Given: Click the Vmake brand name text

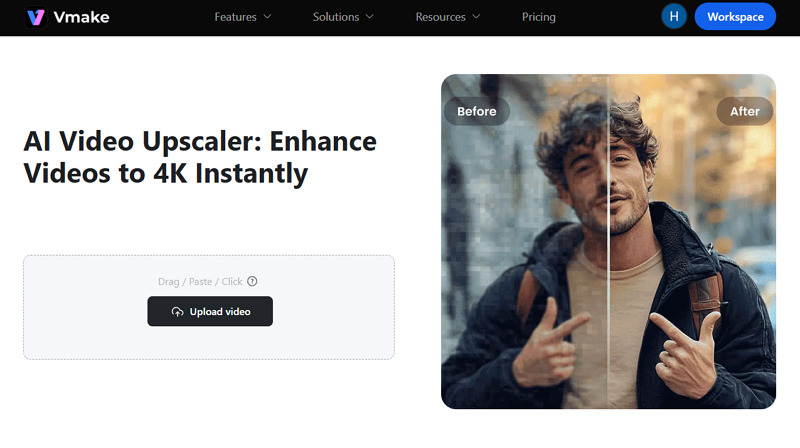Looking at the screenshot, I should (x=81, y=17).
